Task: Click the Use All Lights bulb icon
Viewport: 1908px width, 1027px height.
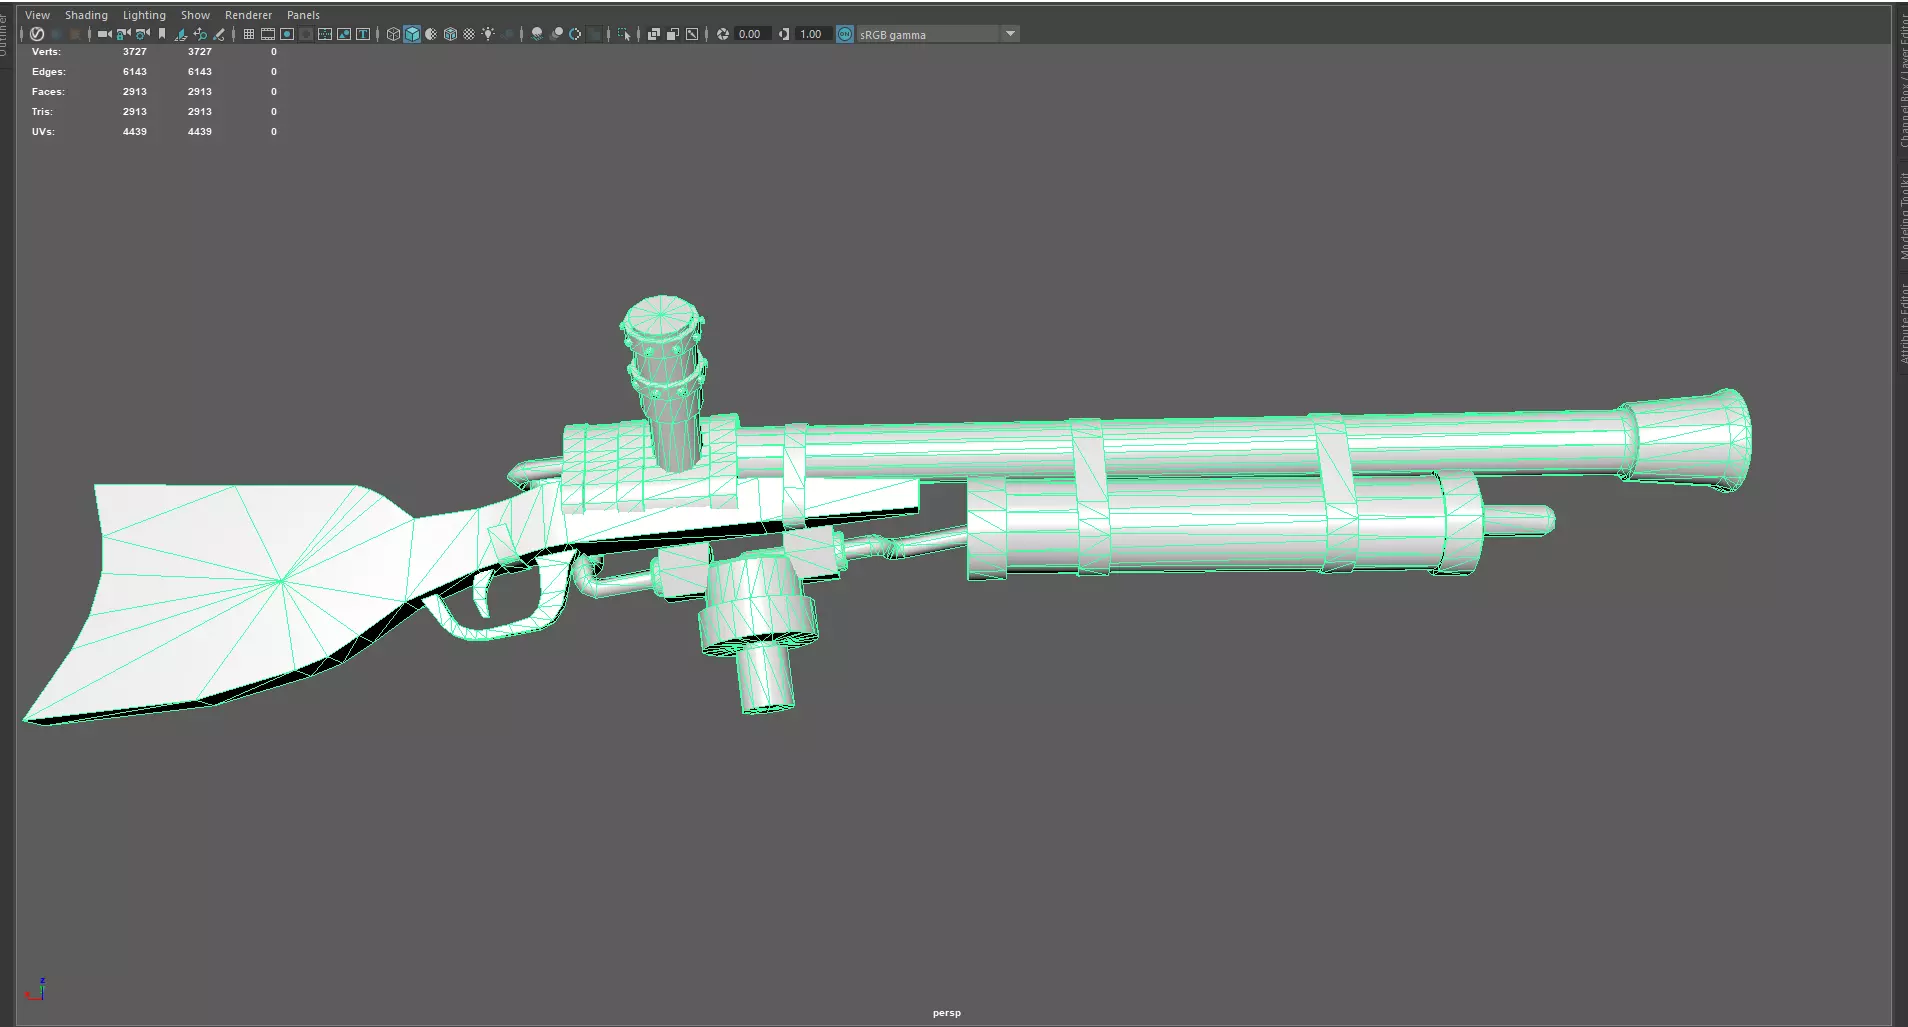Action: tap(488, 34)
